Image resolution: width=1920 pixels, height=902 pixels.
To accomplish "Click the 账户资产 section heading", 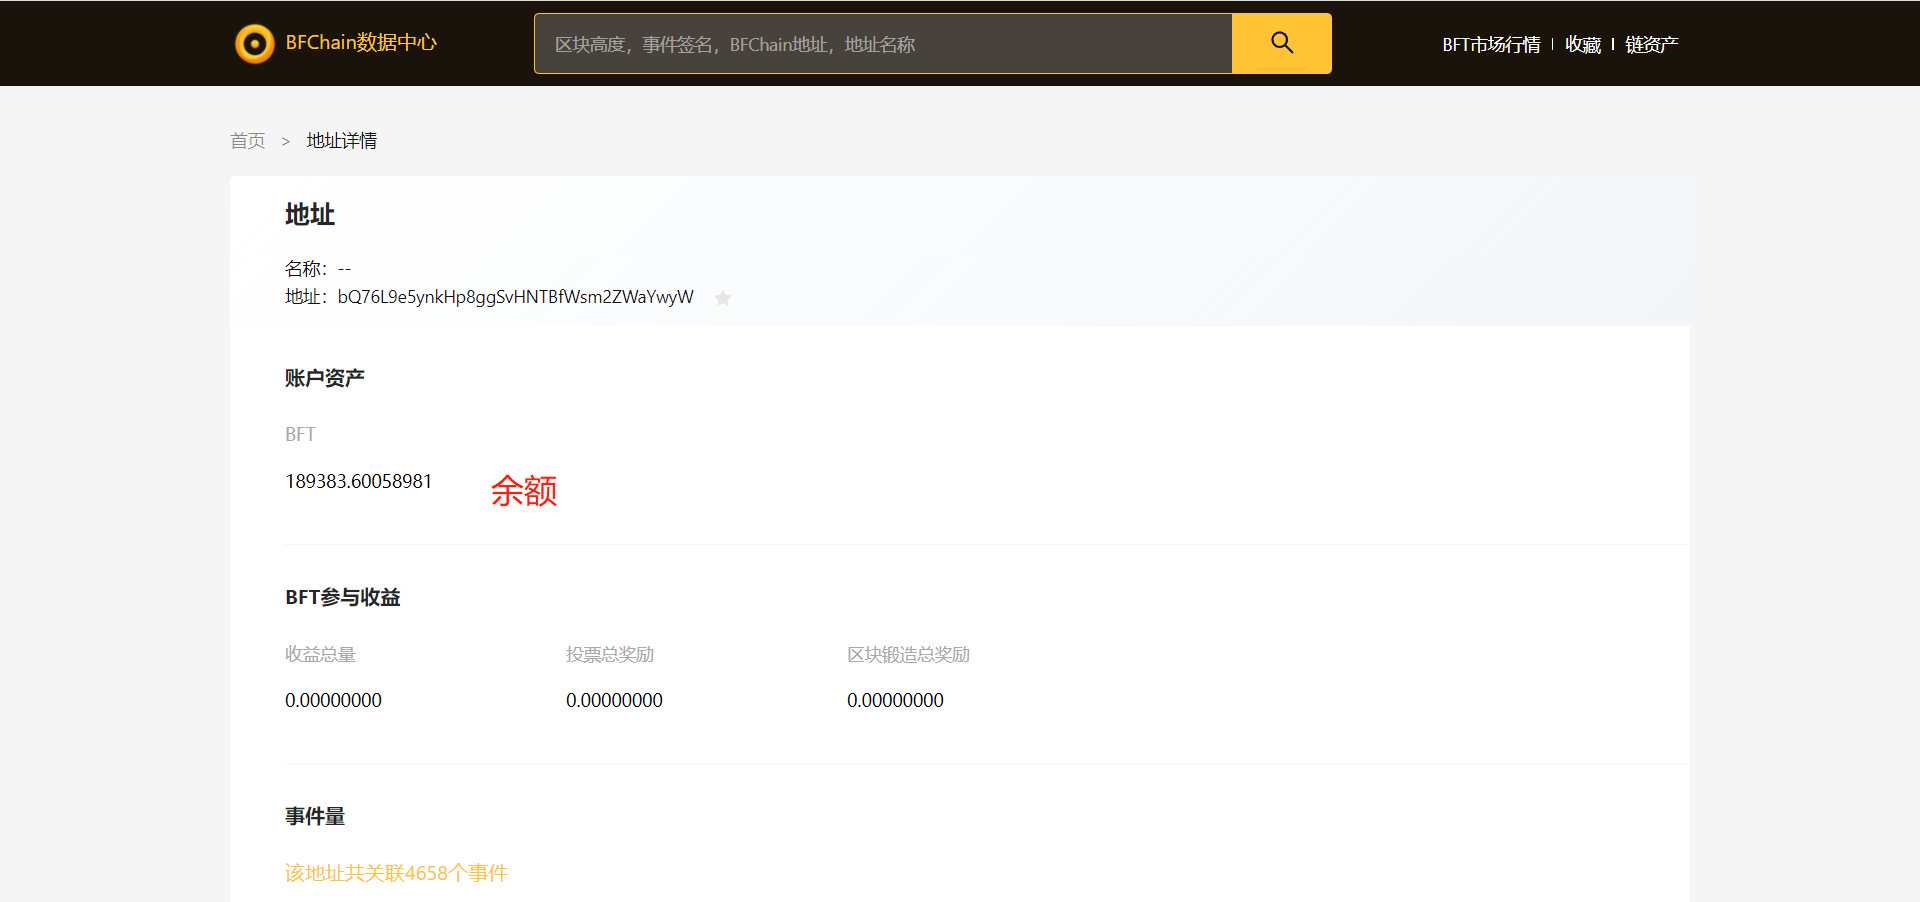I will [x=325, y=378].
